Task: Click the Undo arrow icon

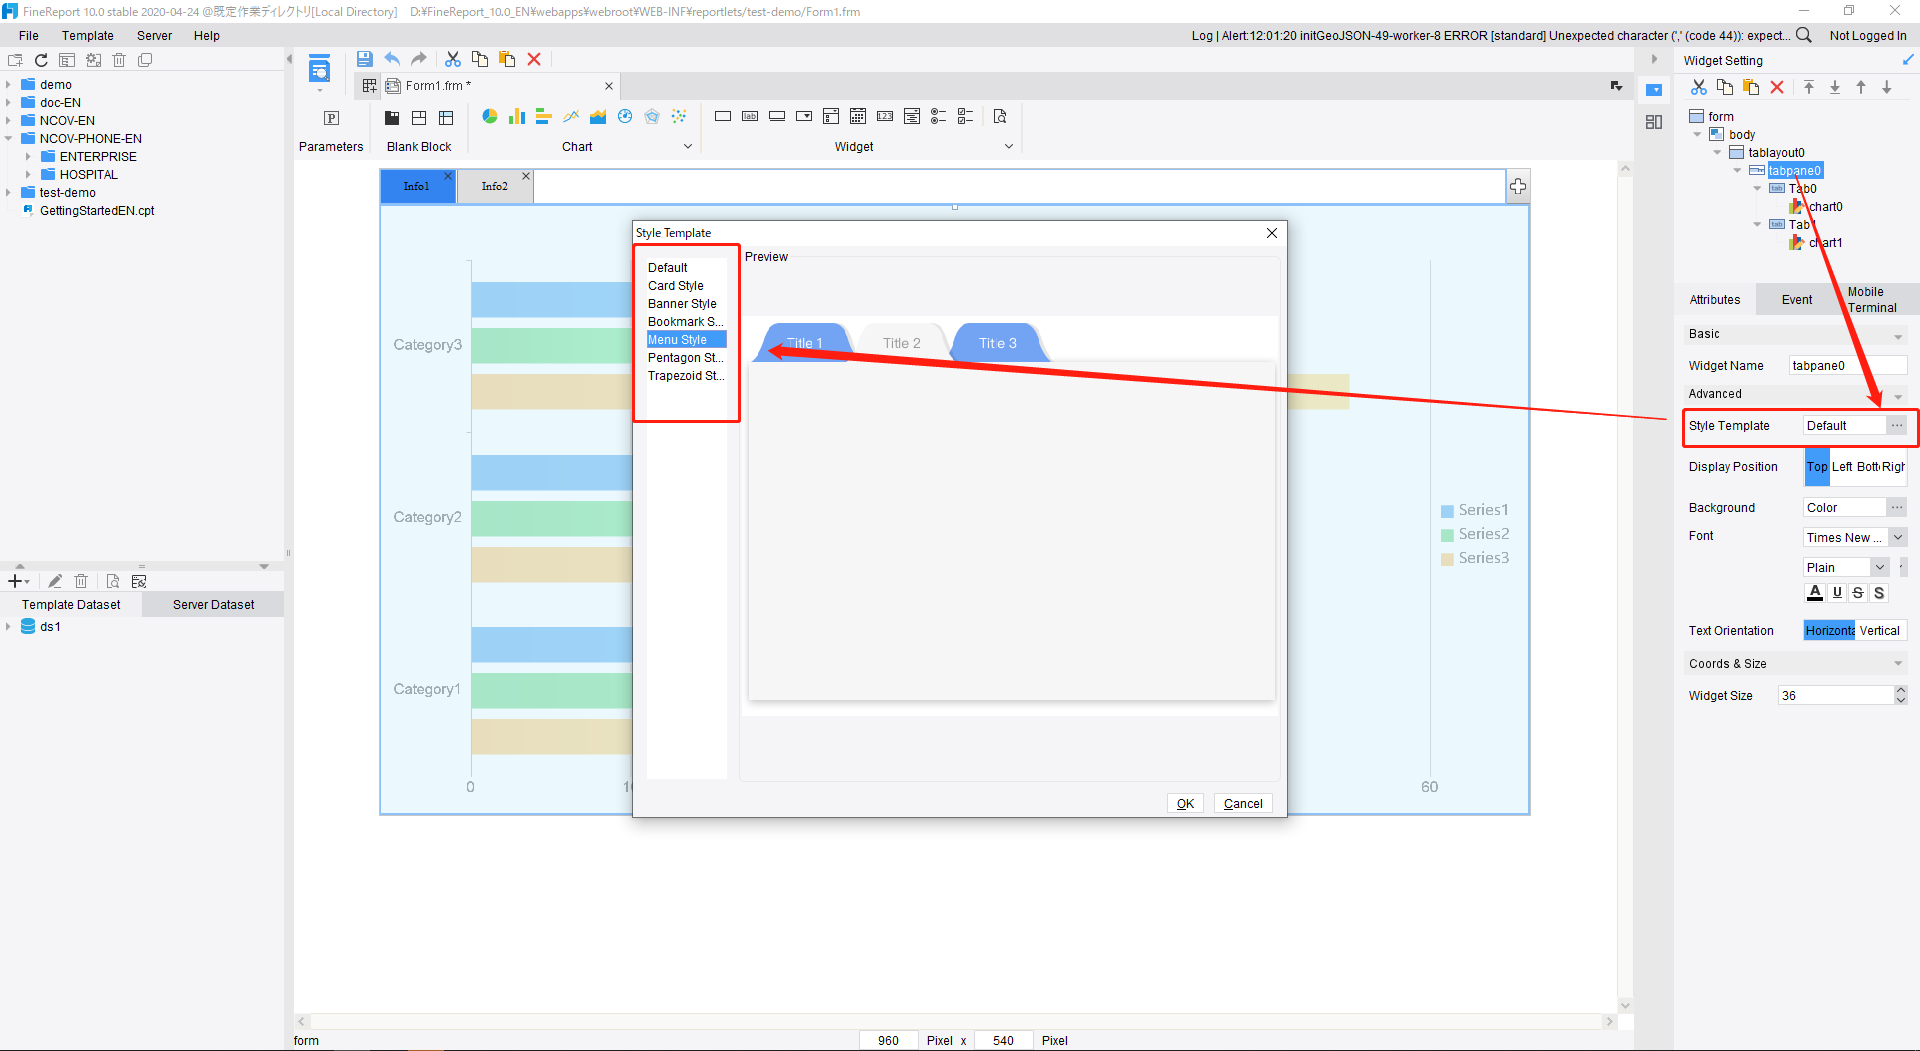Action: coord(392,59)
